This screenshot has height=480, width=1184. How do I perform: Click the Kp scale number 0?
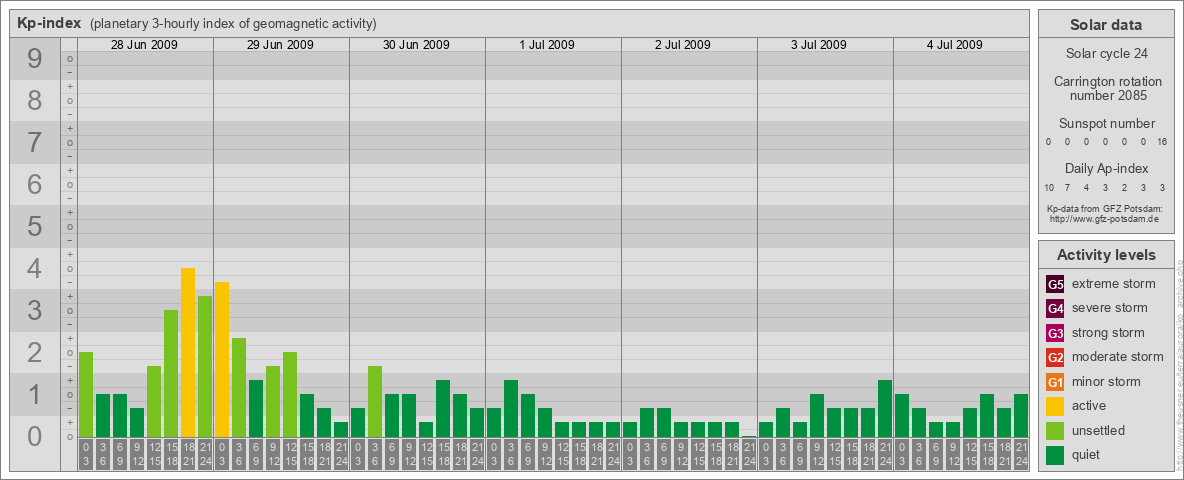(34, 436)
